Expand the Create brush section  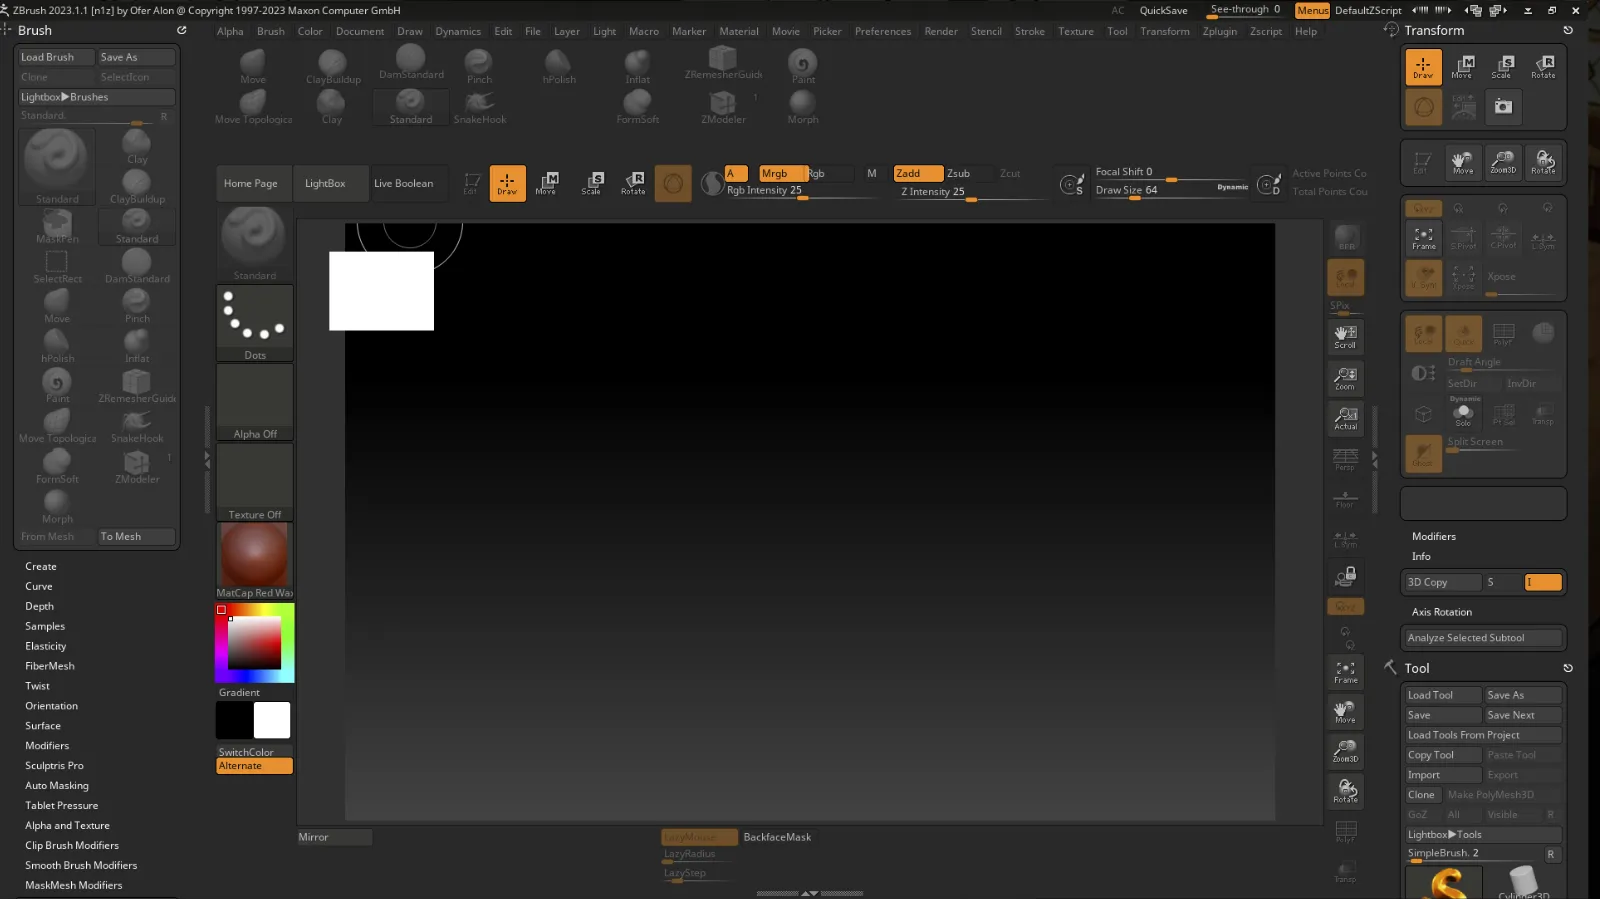click(41, 566)
